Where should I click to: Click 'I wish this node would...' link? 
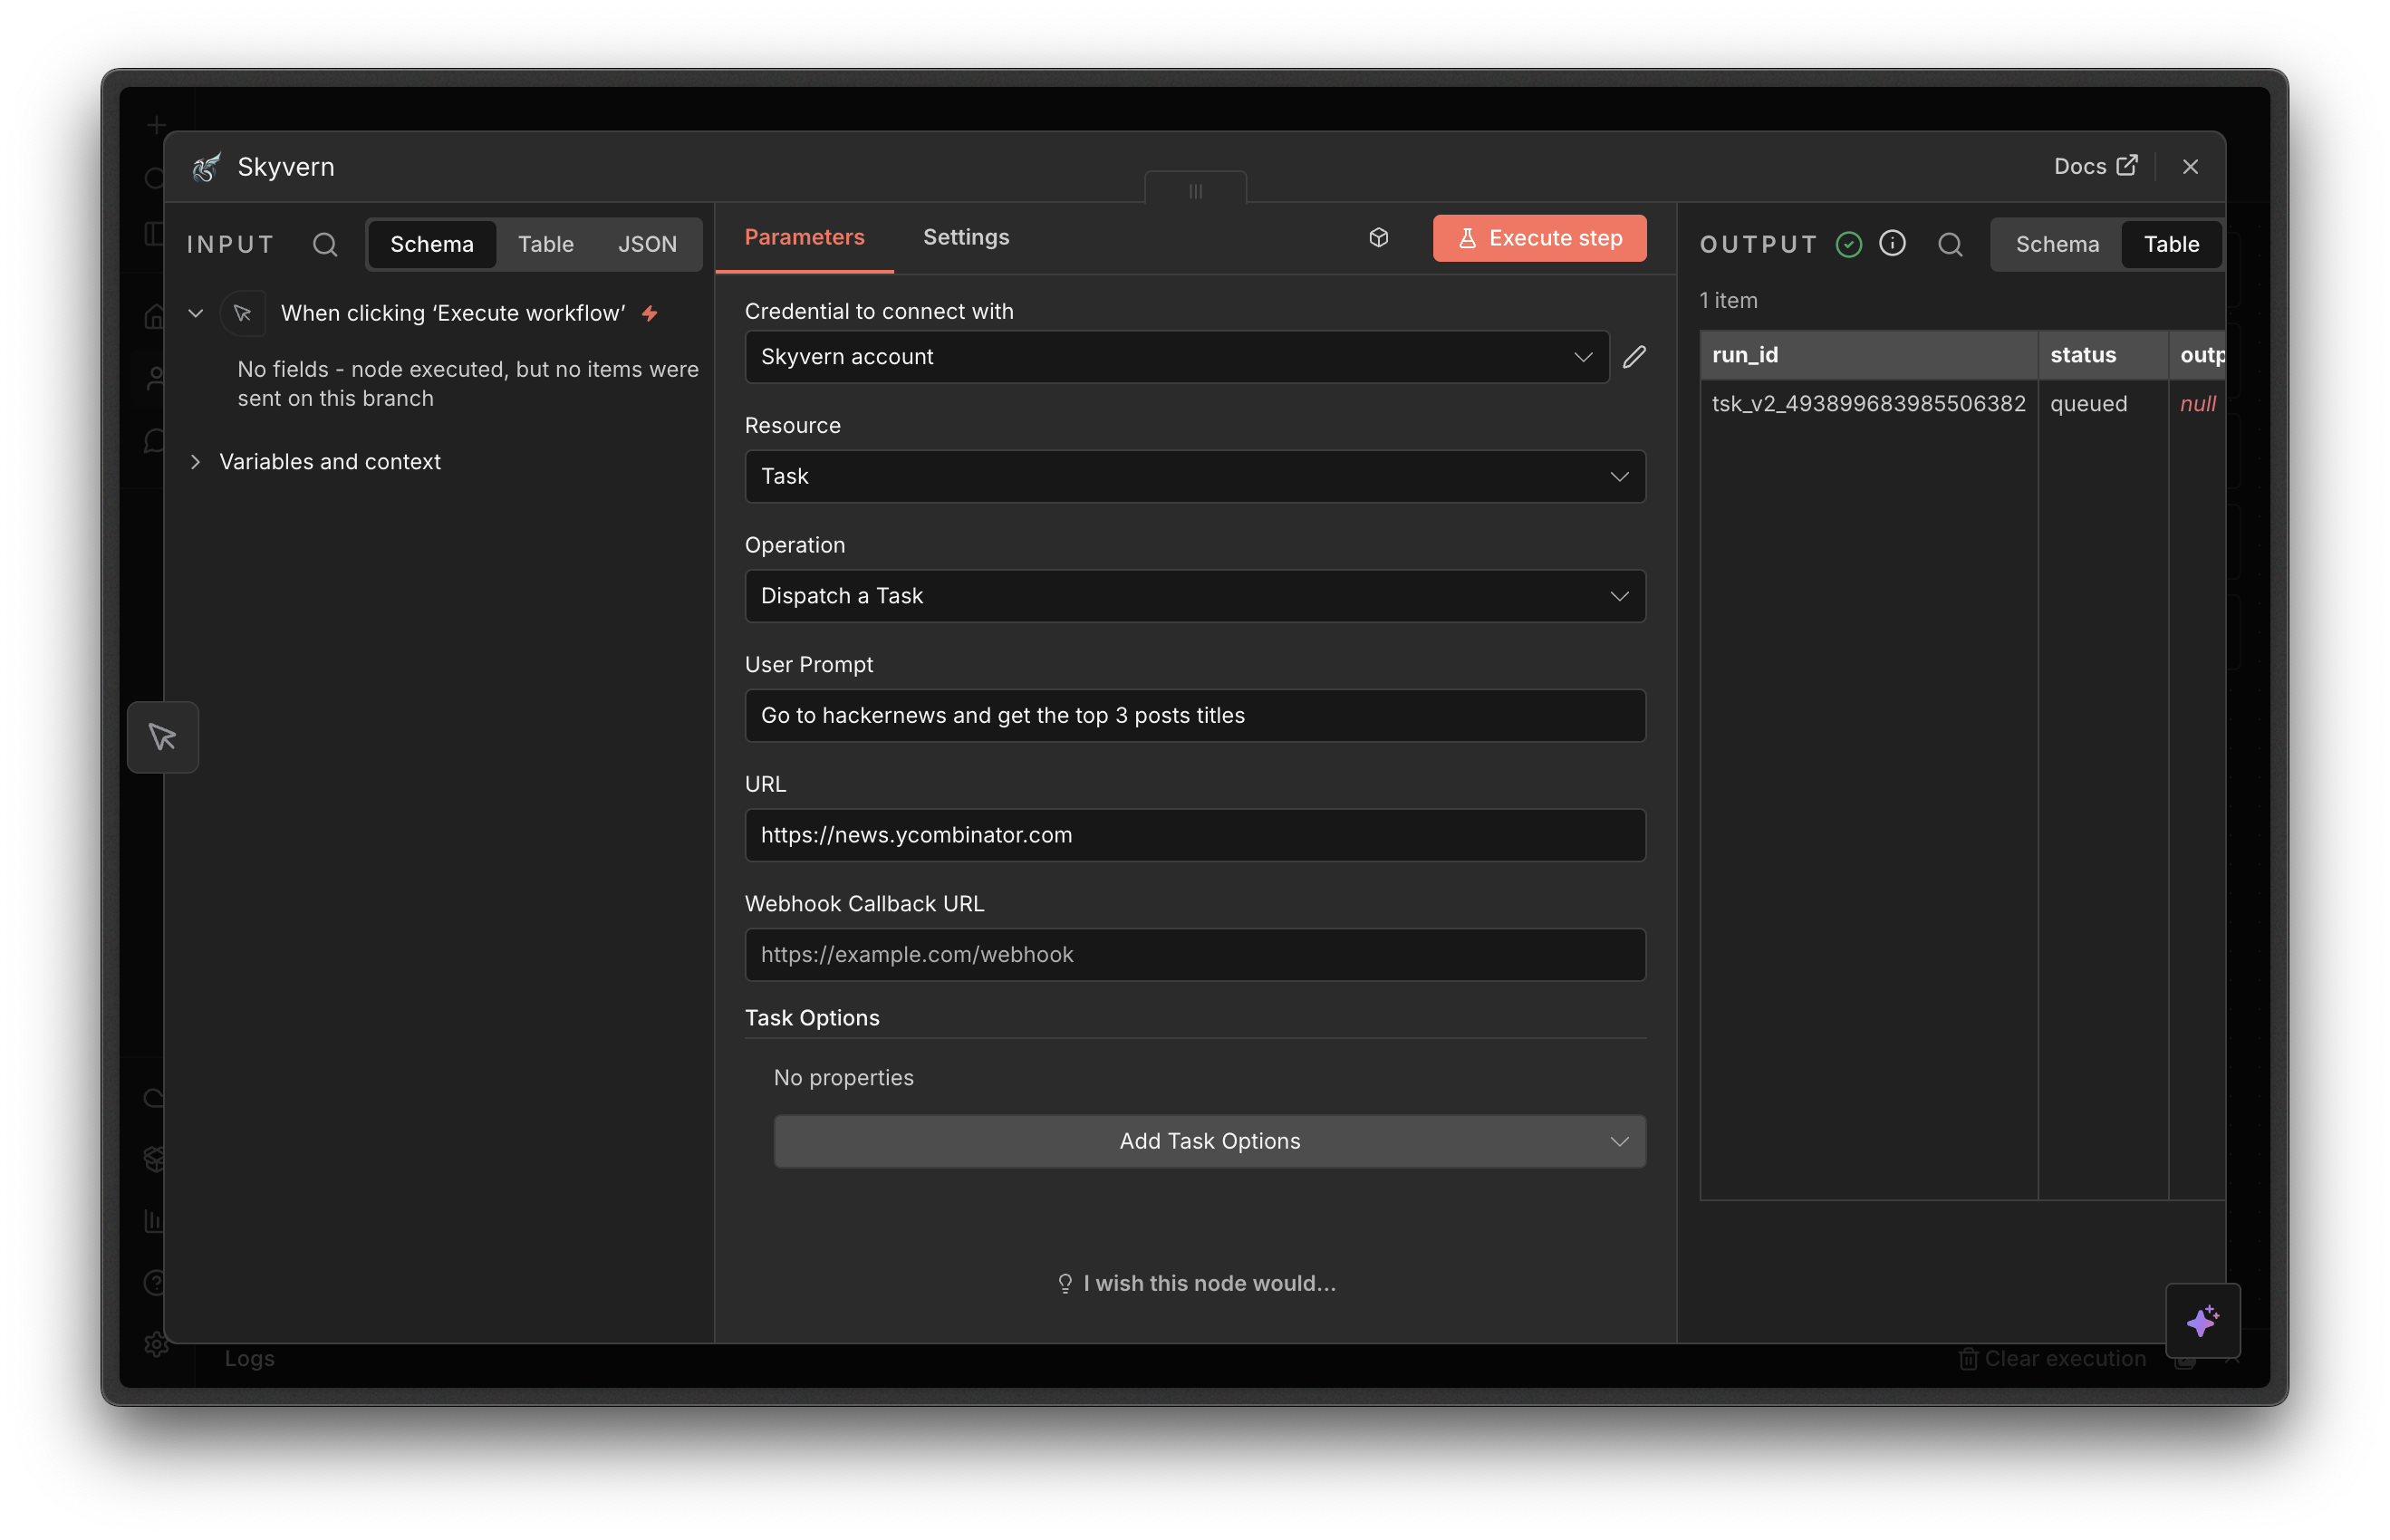(x=1195, y=1283)
